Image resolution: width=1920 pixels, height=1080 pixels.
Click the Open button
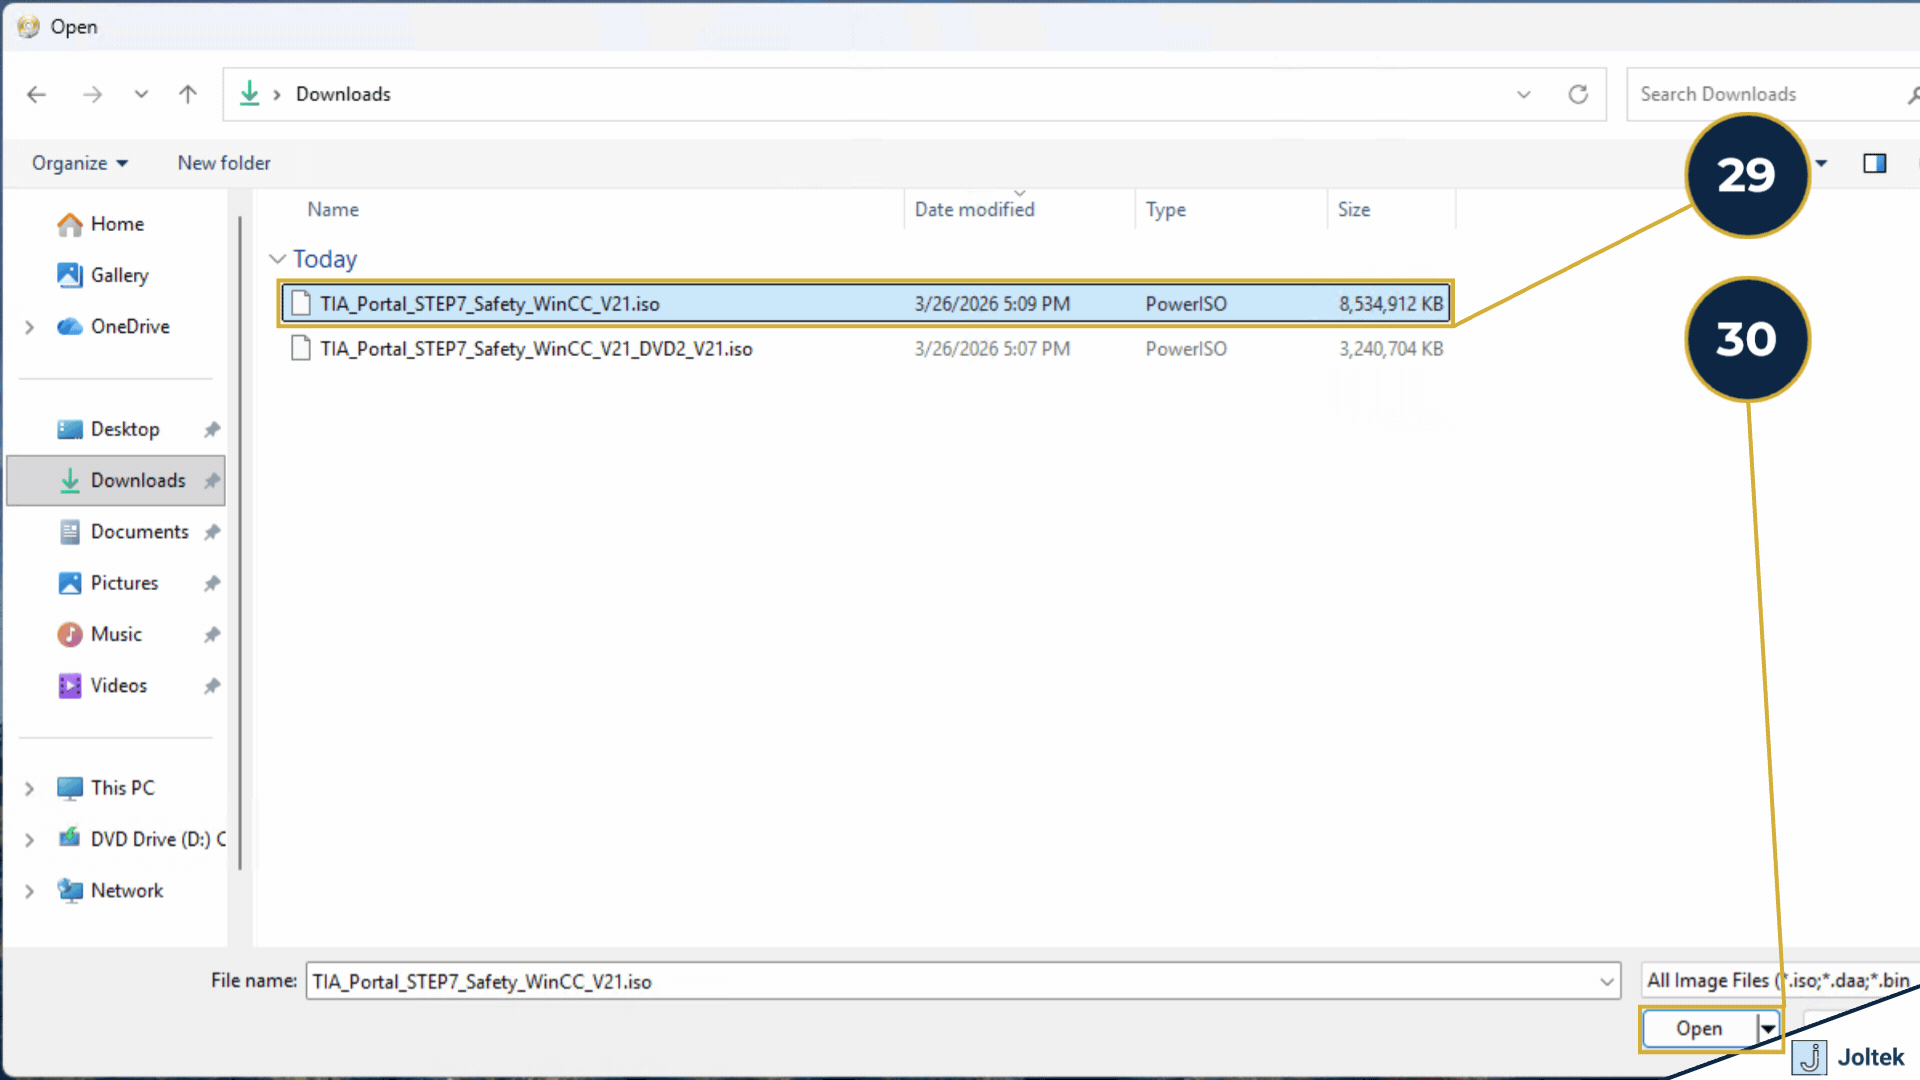coord(1699,1028)
